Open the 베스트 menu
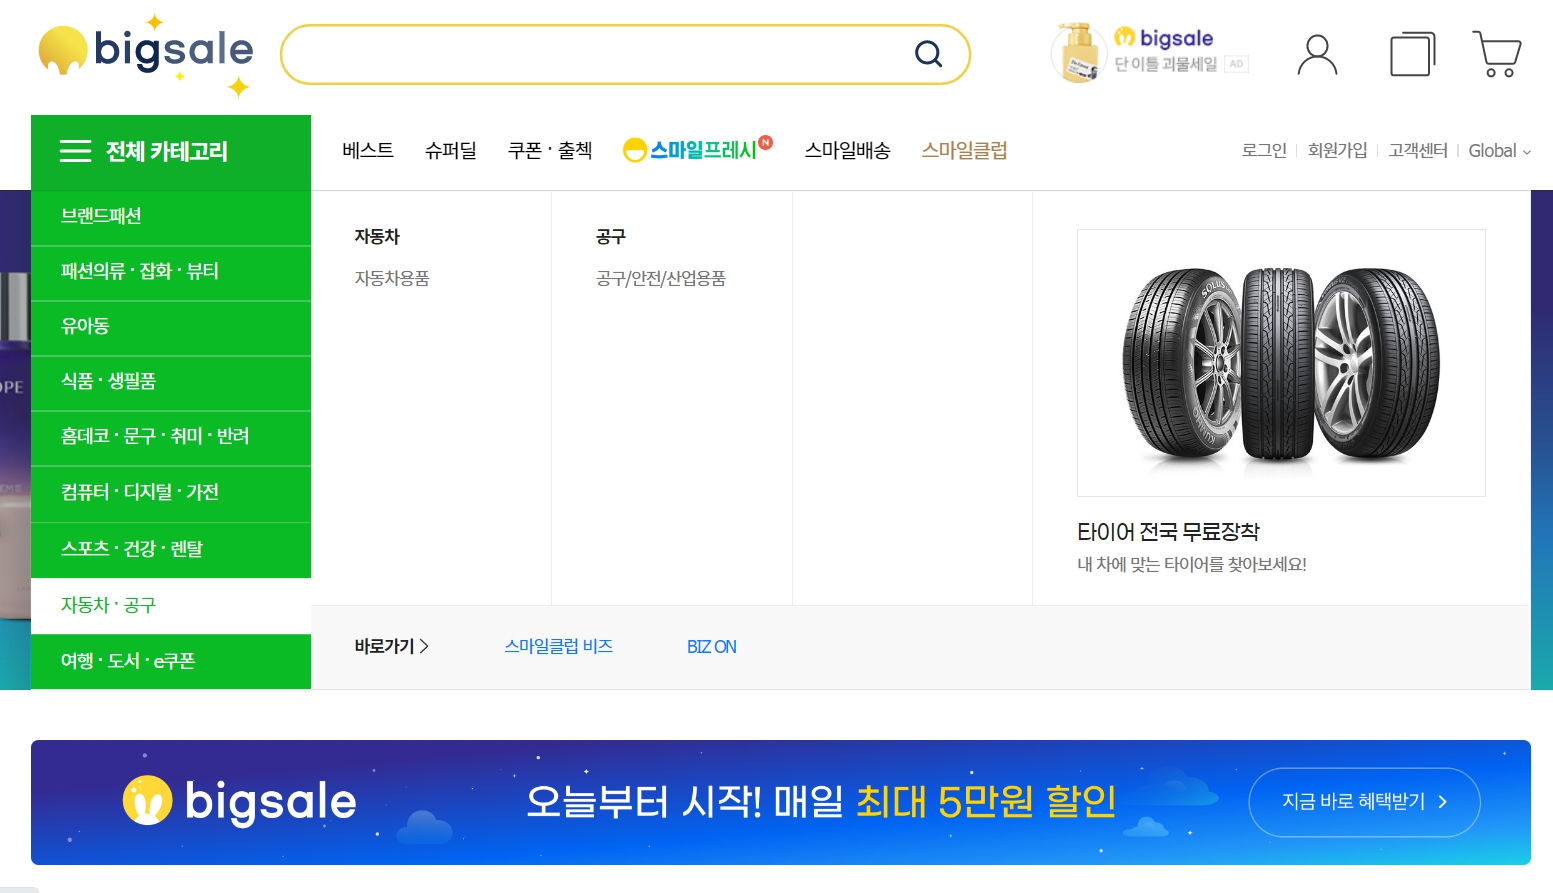 tap(368, 150)
